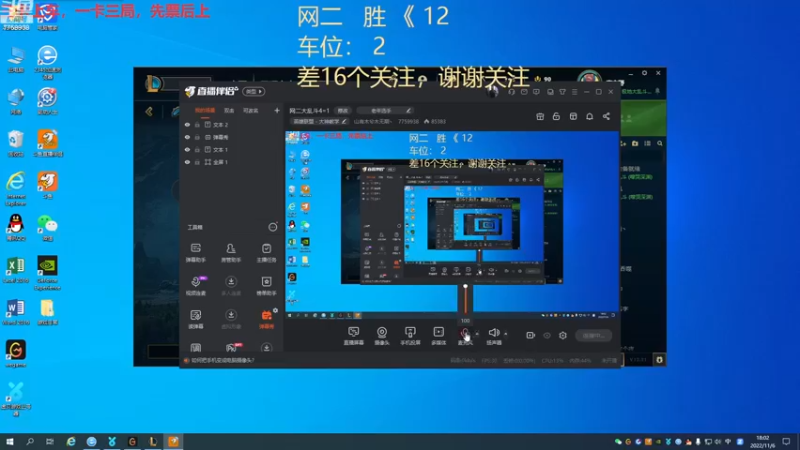Toggle the lock on the 弹幕秀 source
800x450 pixels.
pos(197,137)
